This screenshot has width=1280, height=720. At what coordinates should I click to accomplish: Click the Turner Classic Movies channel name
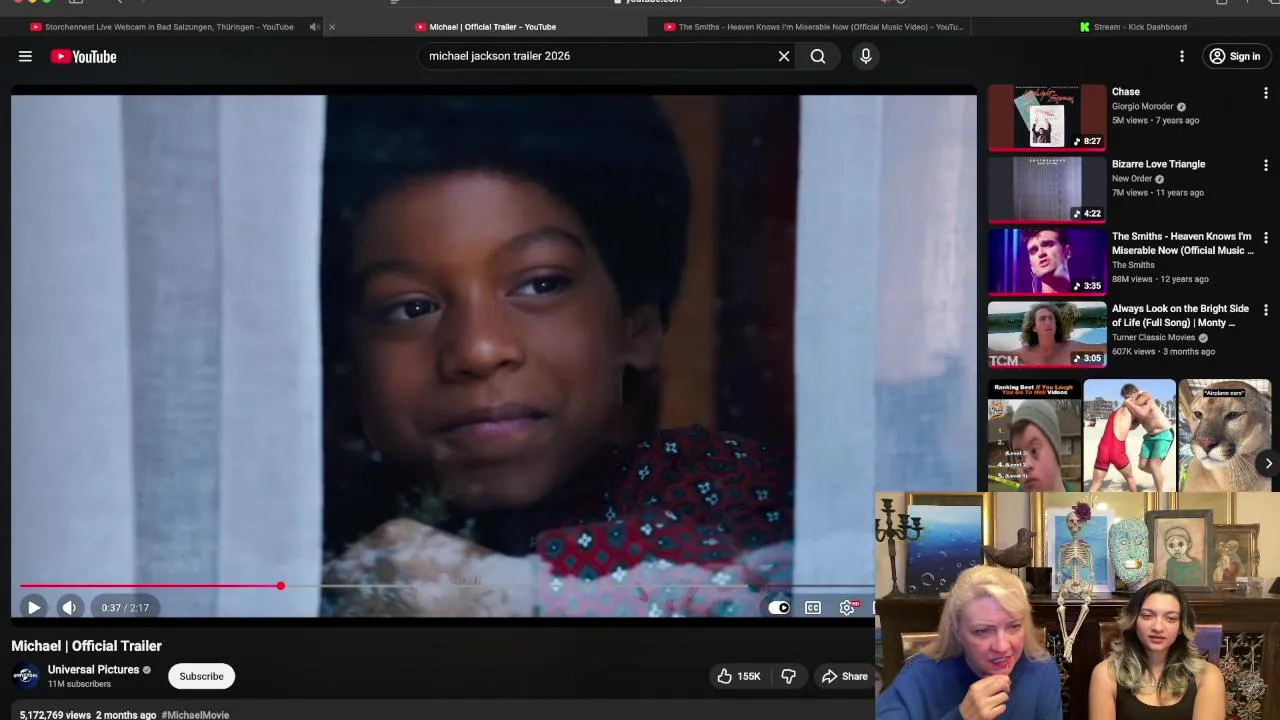click(x=1154, y=337)
